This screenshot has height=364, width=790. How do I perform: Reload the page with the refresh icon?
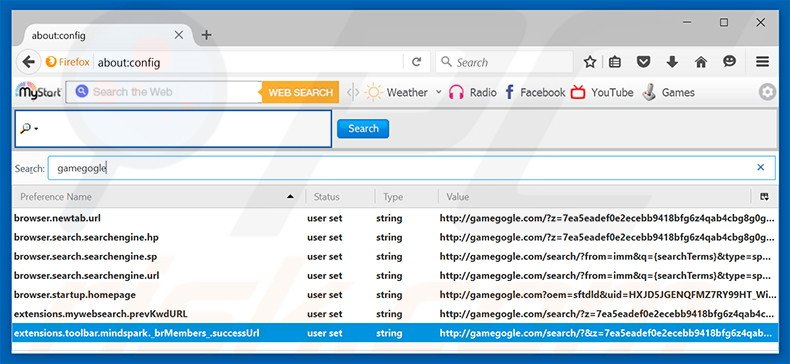pos(416,62)
